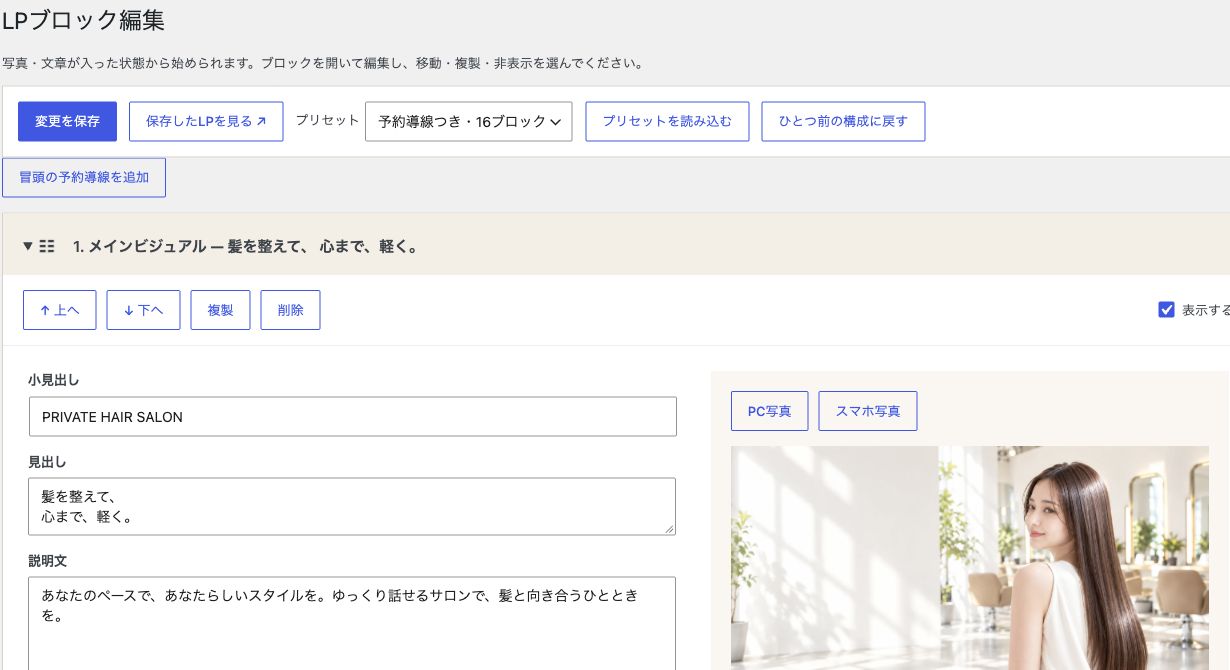Select the PC写真 tab button
This screenshot has height=670, width=1230.
pos(769,411)
